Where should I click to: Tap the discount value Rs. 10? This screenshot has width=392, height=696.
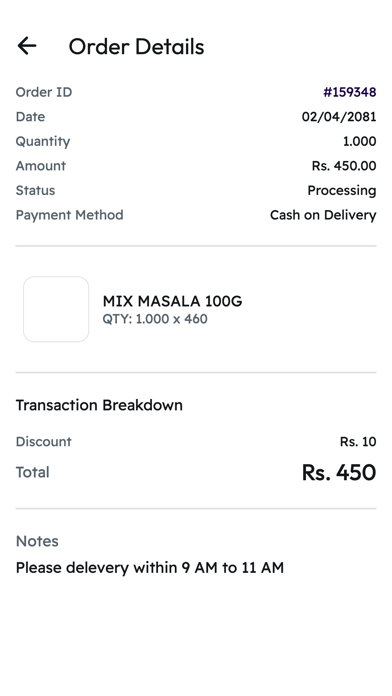358,442
